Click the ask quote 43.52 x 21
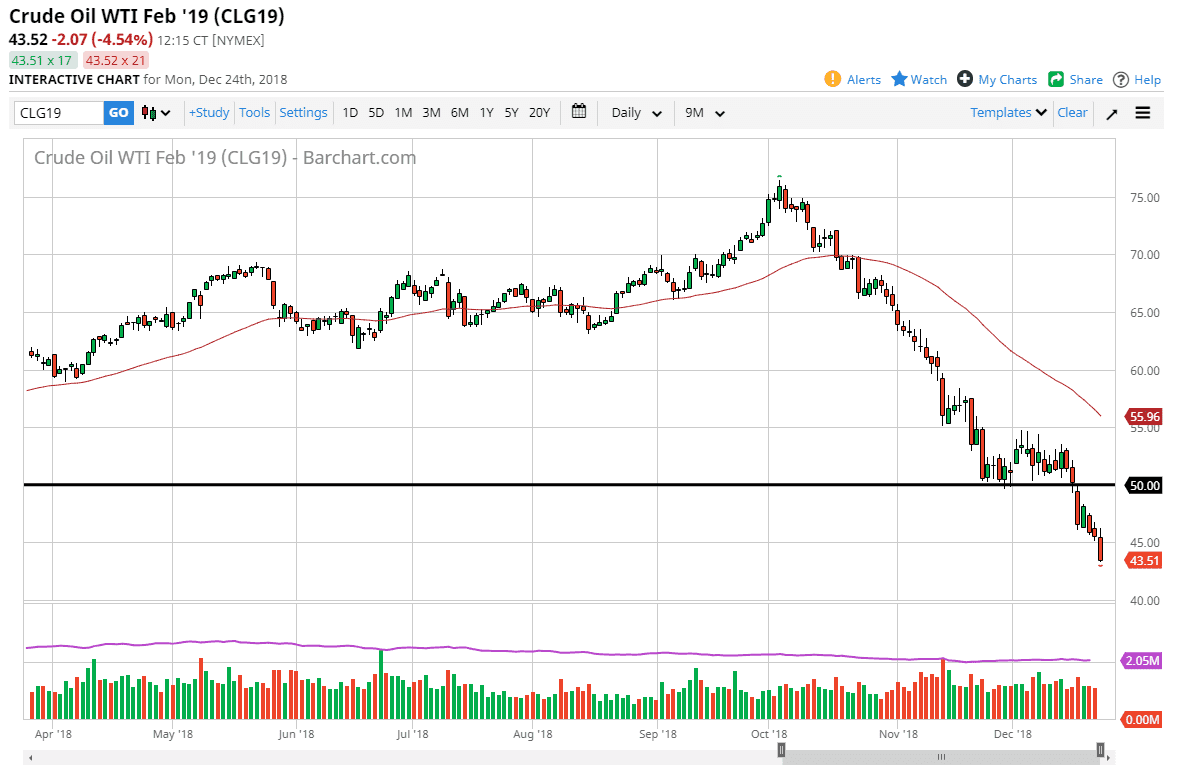The height and width of the screenshot is (766, 1177). [x=116, y=60]
